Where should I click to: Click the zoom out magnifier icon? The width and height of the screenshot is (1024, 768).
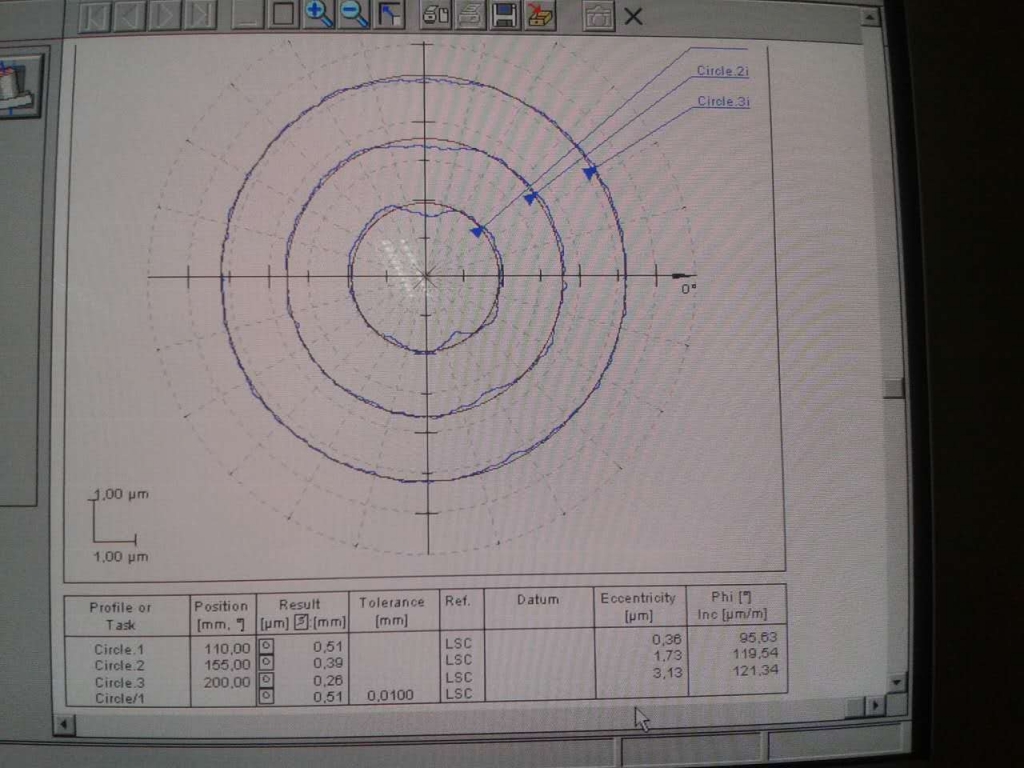pyautogui.click(x=354, y=14)
